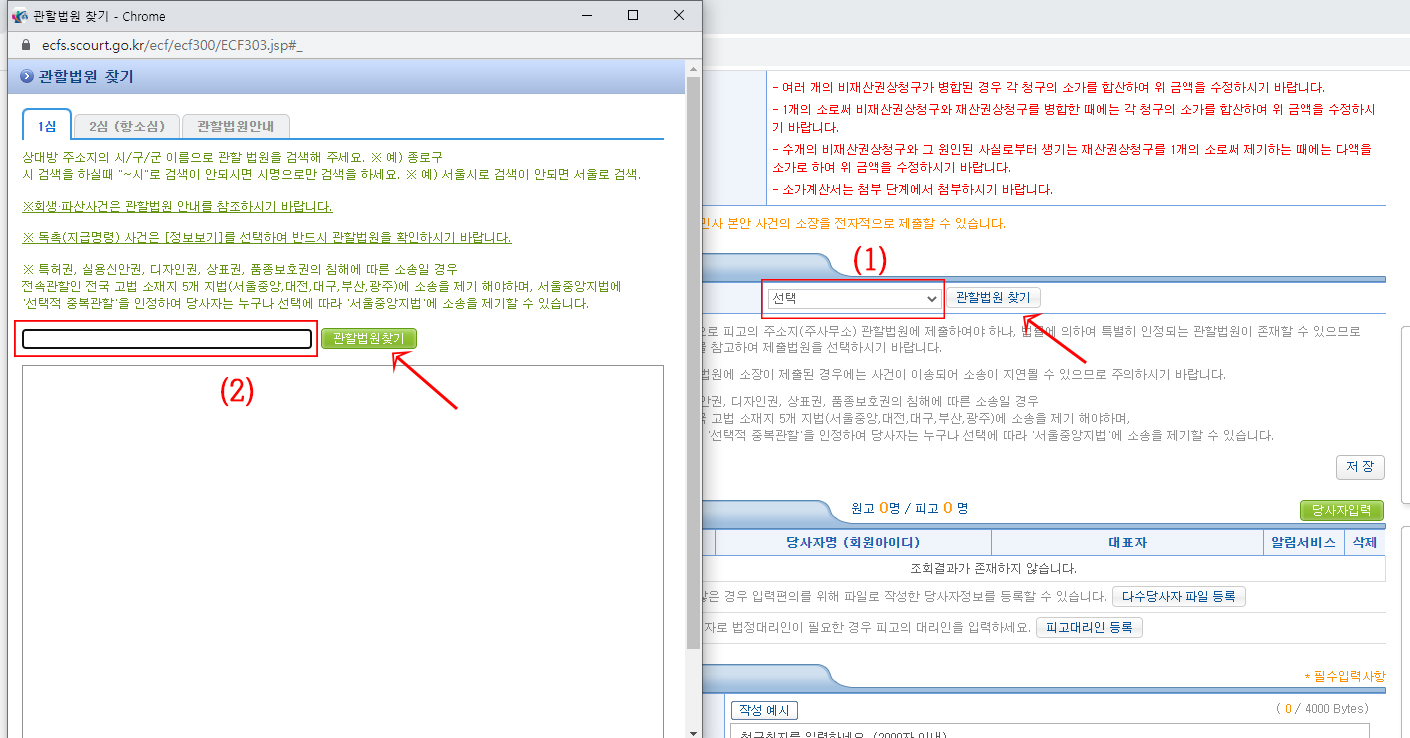Click the 당사자명 (회원아이디) column header

pyautogui.click(x=853, y=542)
